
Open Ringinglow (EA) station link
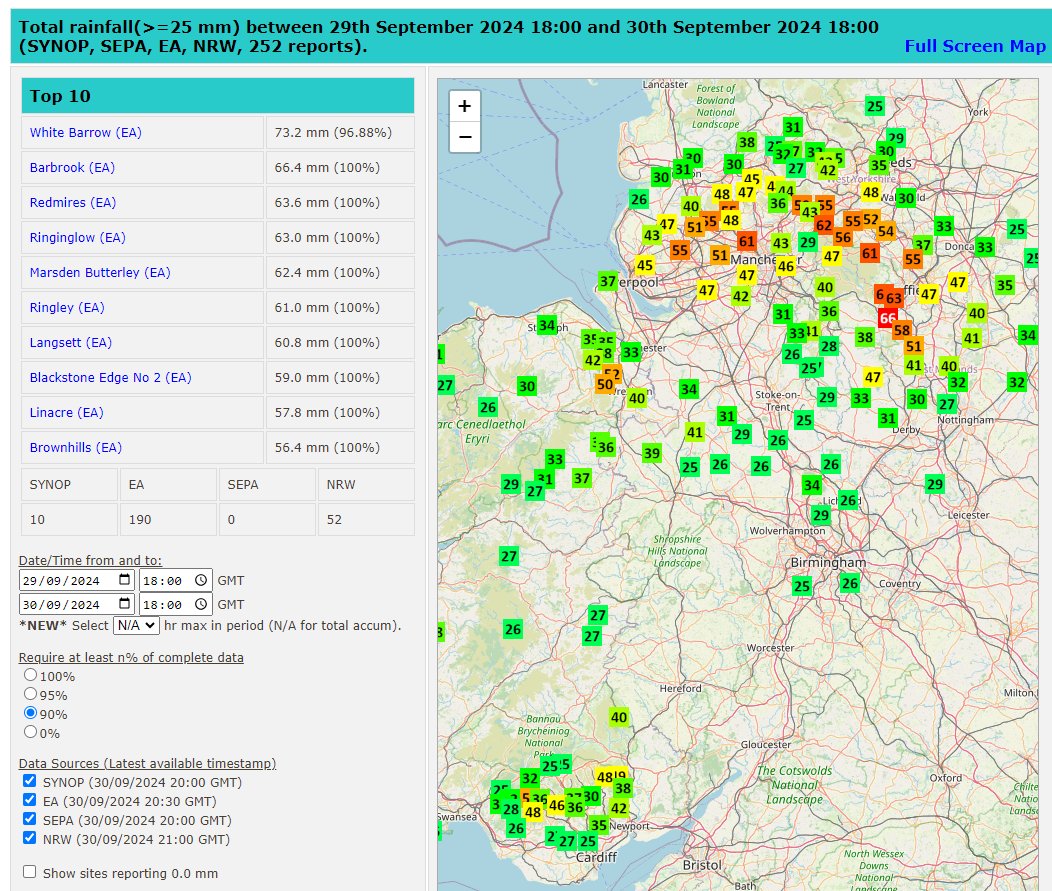point(77,238)
